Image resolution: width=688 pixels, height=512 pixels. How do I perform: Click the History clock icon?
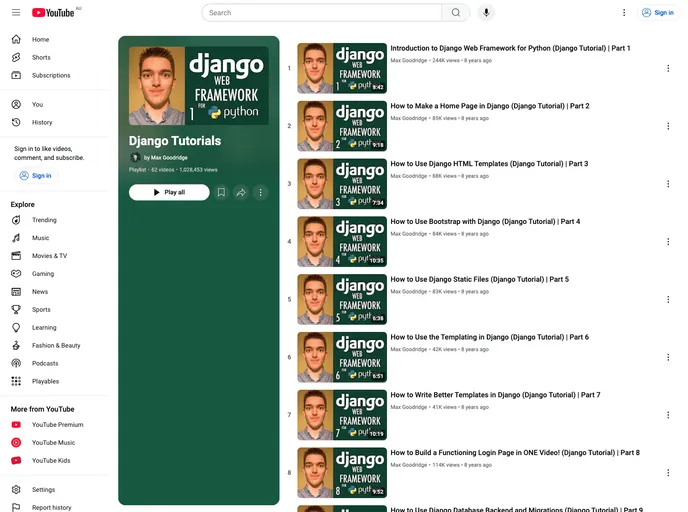click(x=16, y=122)
